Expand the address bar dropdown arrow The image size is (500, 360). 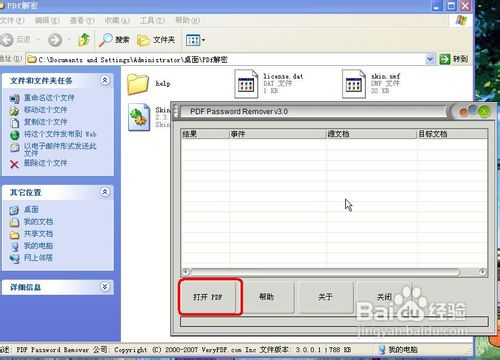click(x=430, y=60)
